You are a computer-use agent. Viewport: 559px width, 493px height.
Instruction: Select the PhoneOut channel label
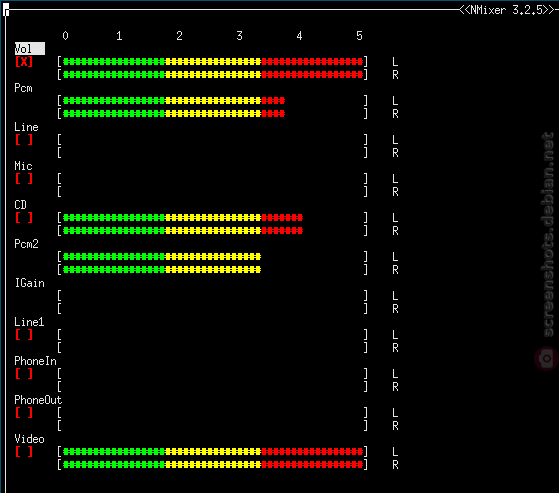[38, 400]
